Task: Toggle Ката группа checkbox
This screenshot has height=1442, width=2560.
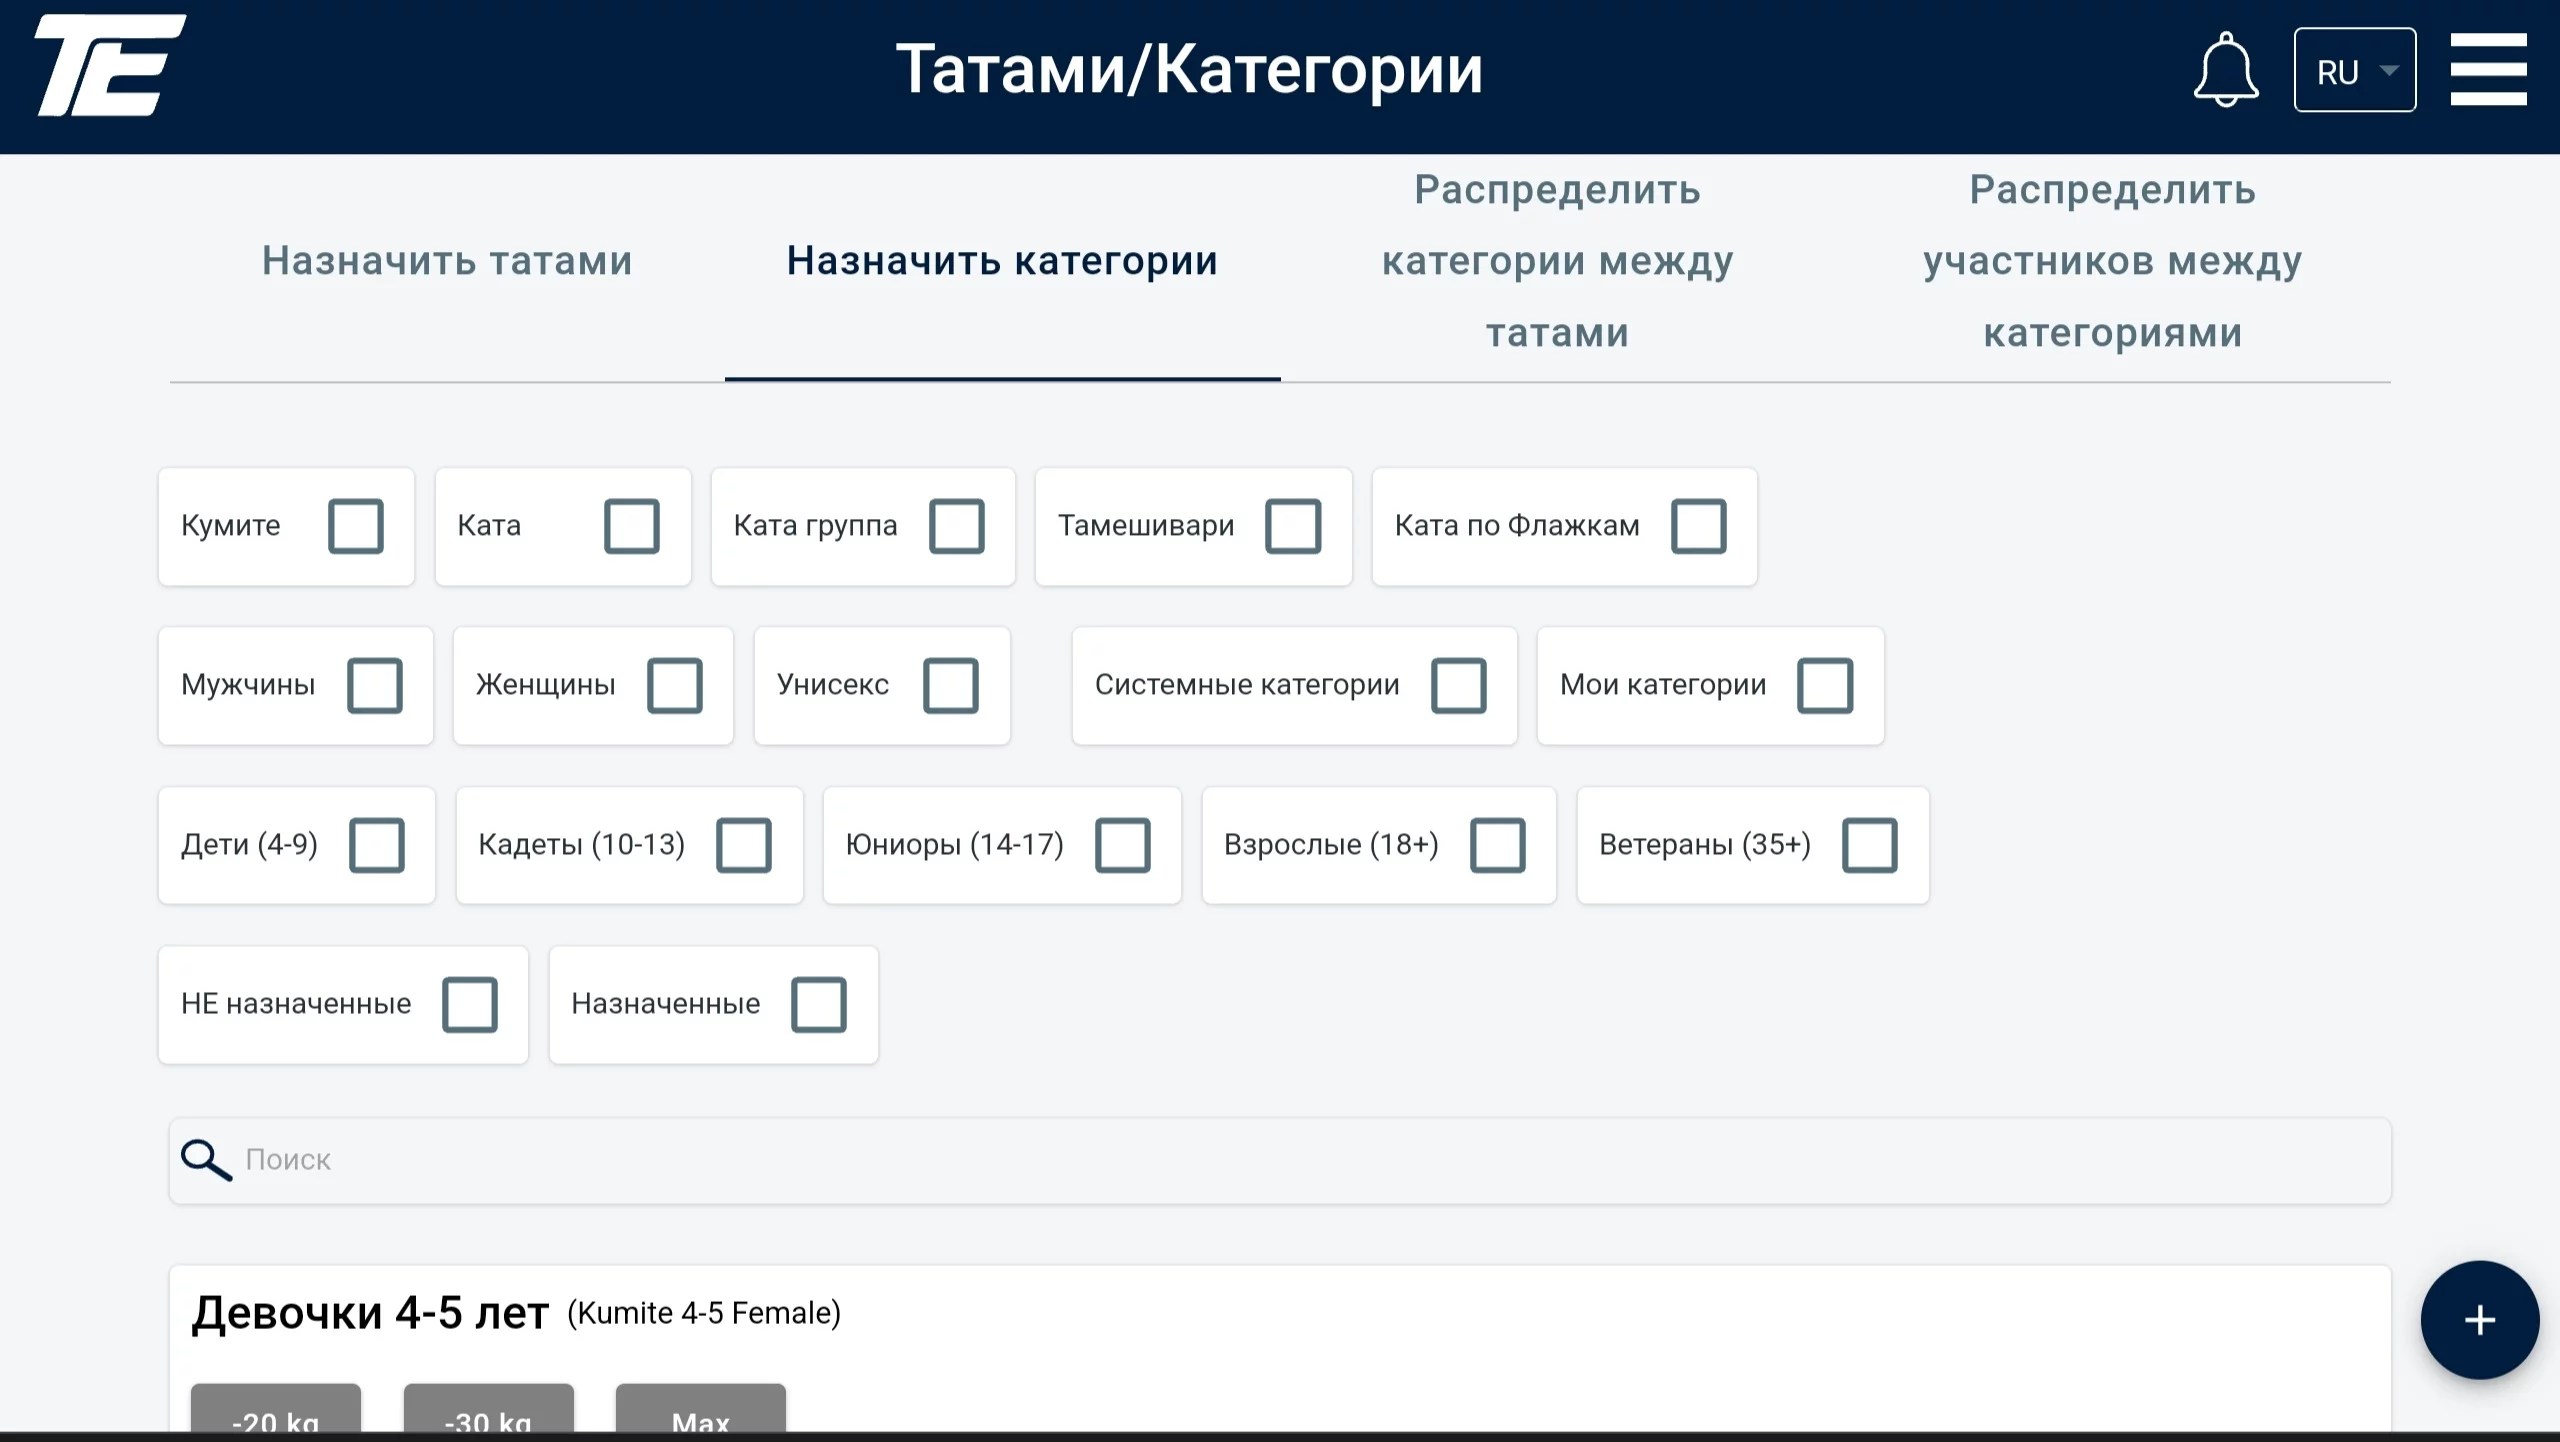Action: click(957, 526)
